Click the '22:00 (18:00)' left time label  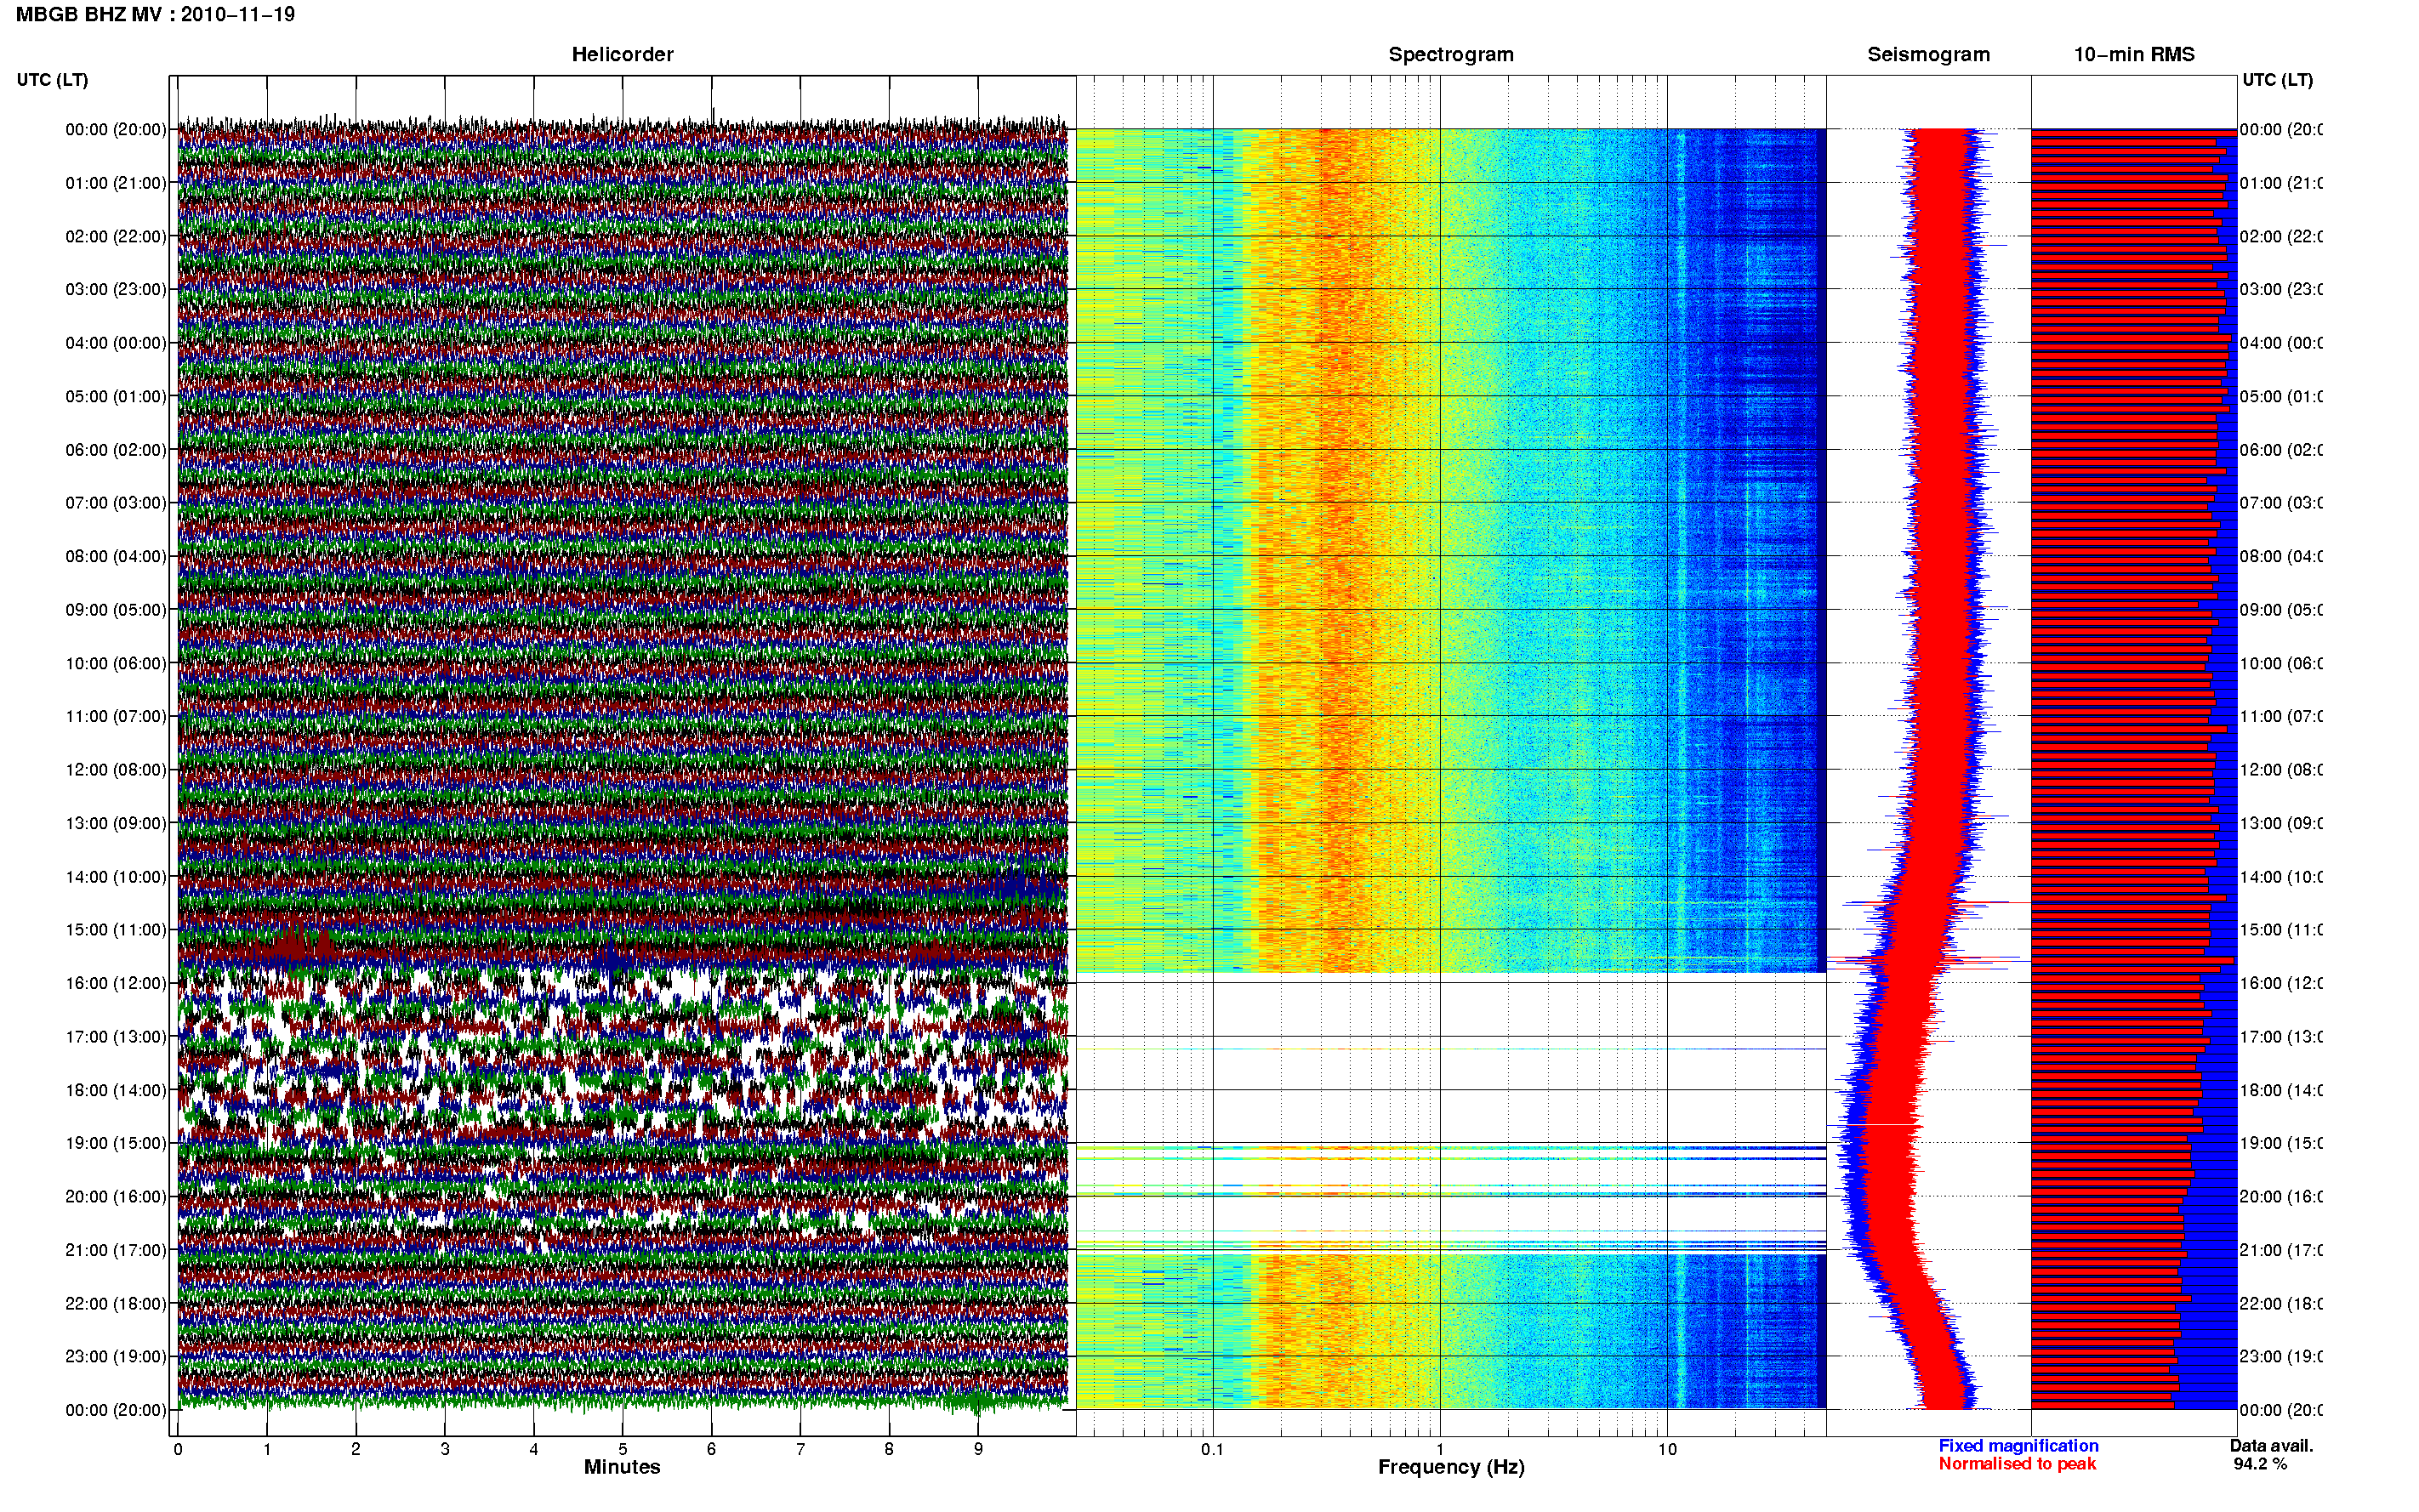tap(116, 1303)
